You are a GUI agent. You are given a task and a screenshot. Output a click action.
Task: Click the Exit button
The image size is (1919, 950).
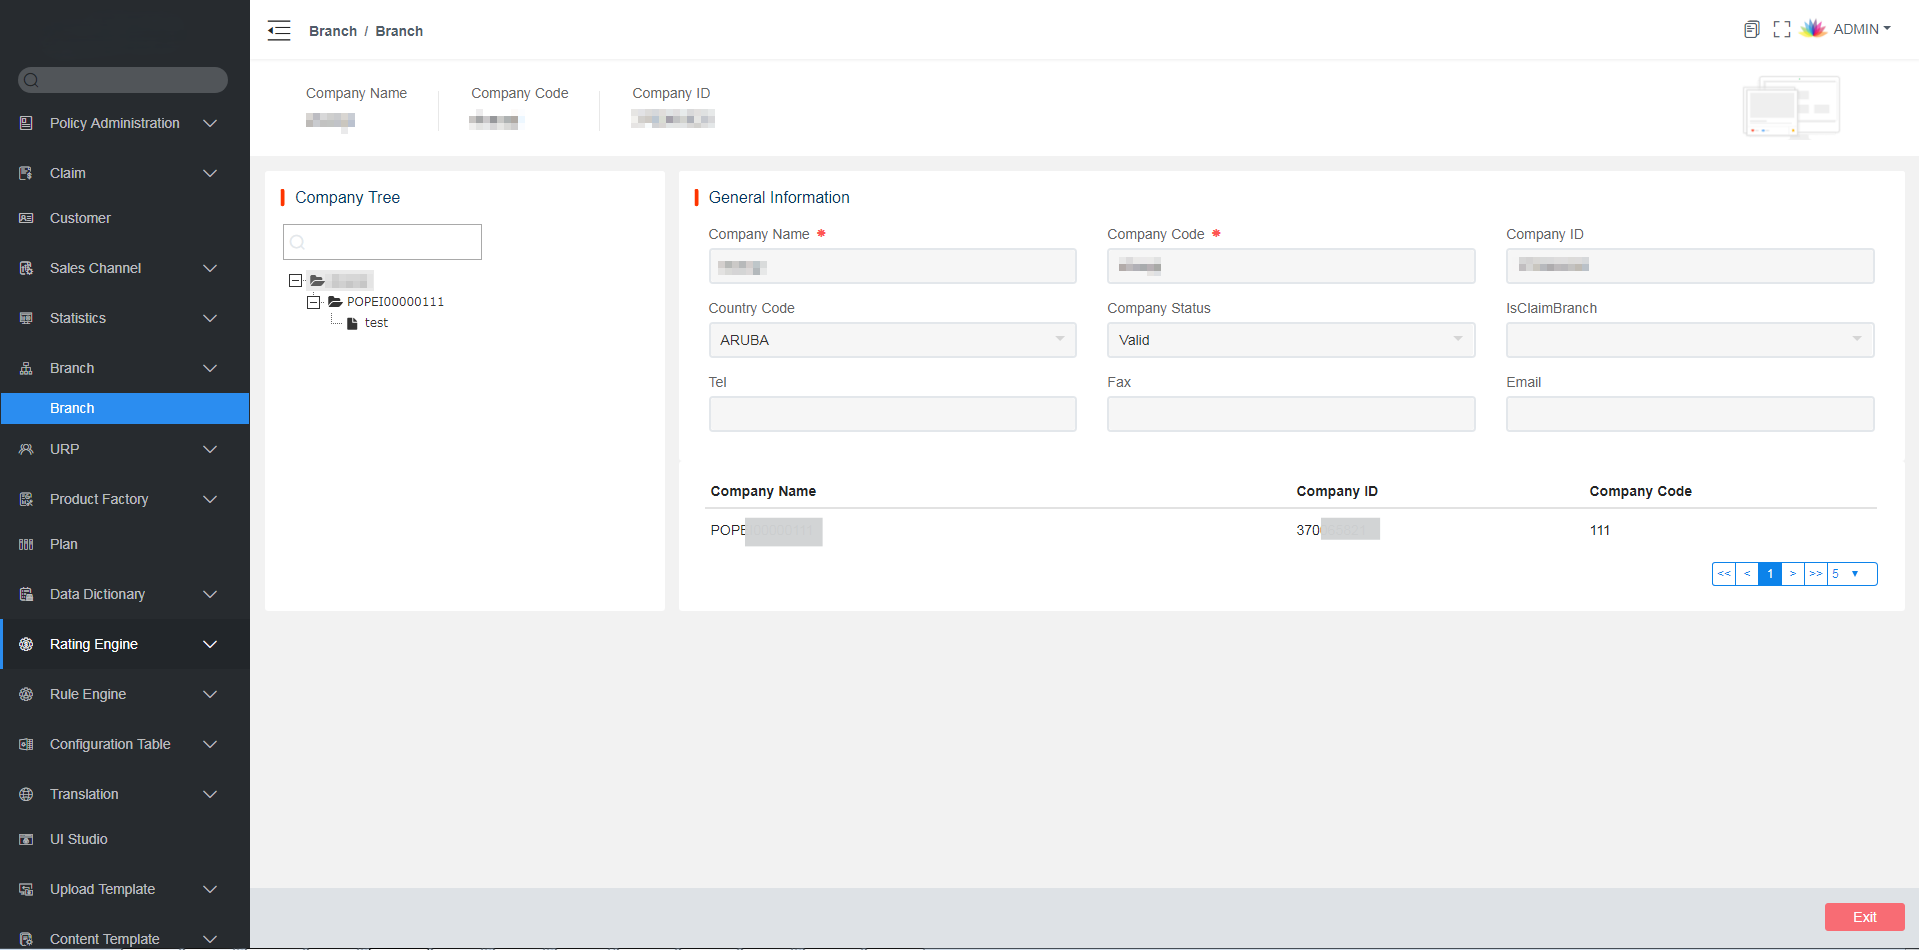tap(1864, 917)
